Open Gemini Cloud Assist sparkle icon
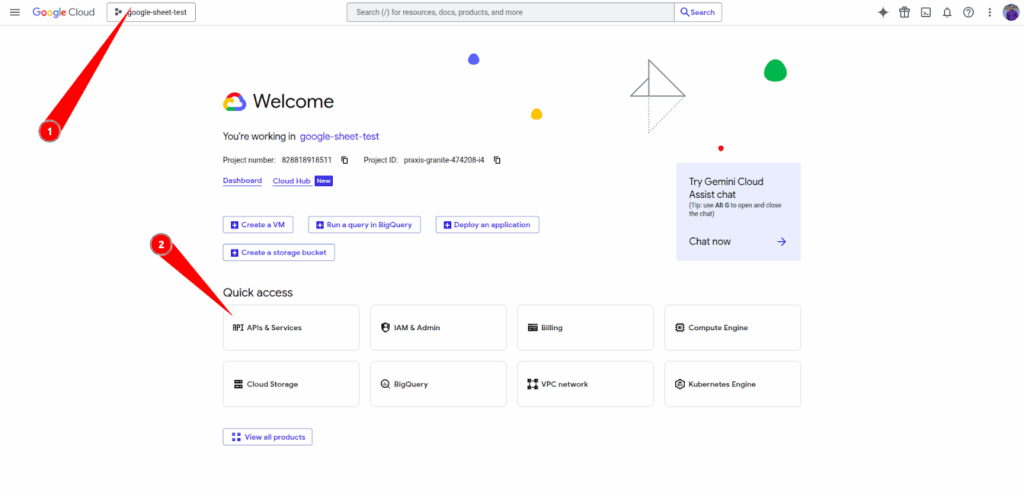Screen dimensions: 1024x494 coord(883,12)
